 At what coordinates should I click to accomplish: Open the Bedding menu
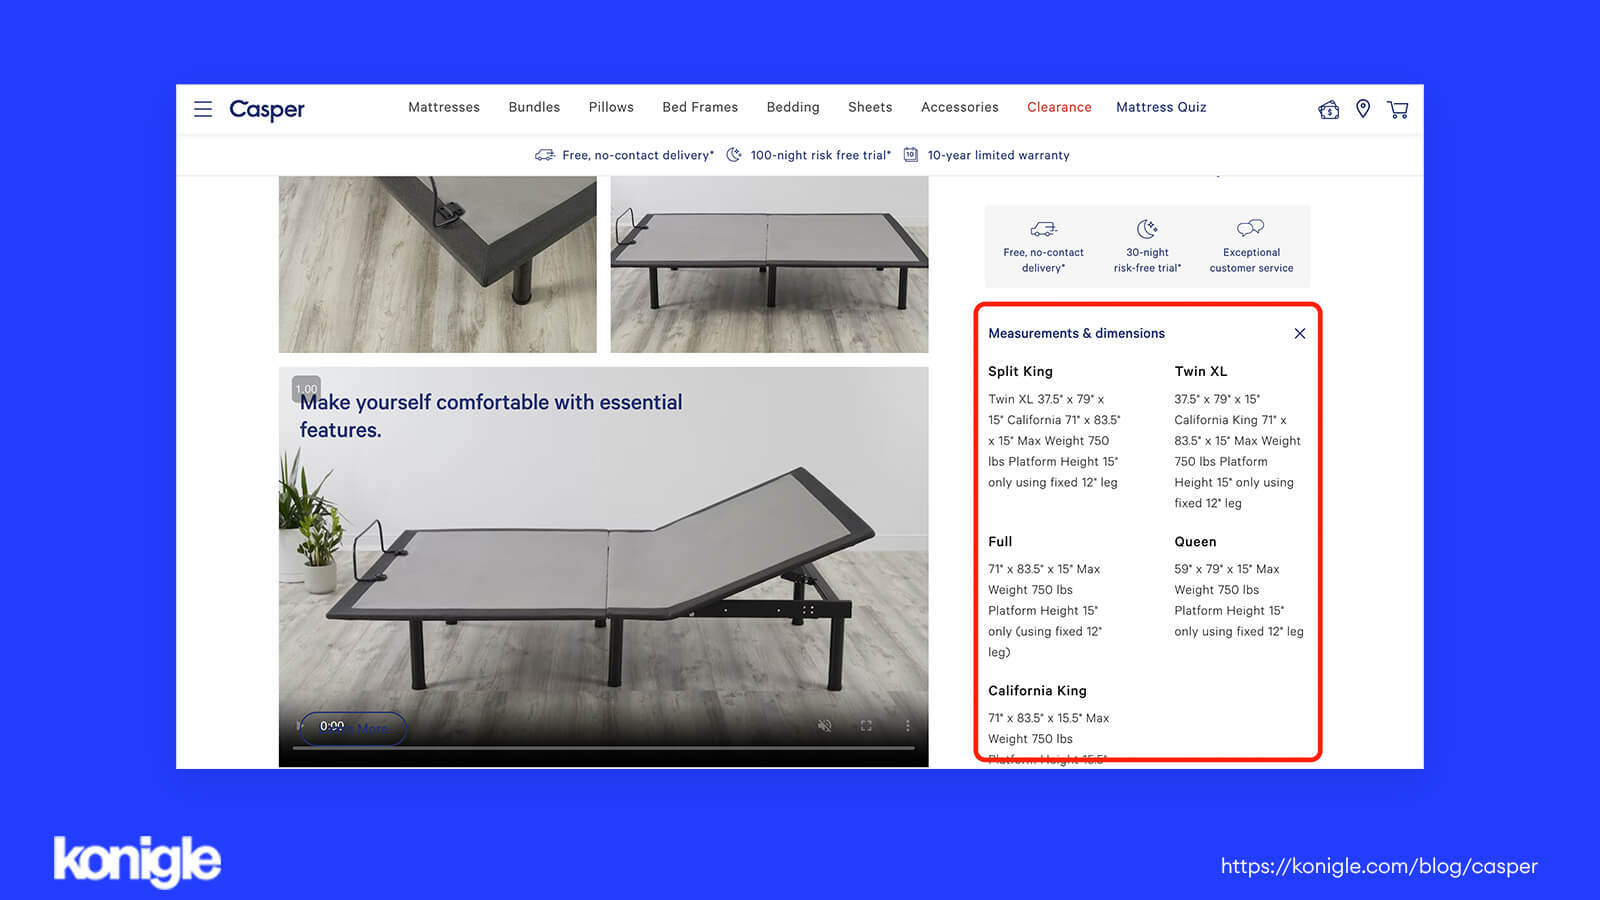[x=793, y=107]
